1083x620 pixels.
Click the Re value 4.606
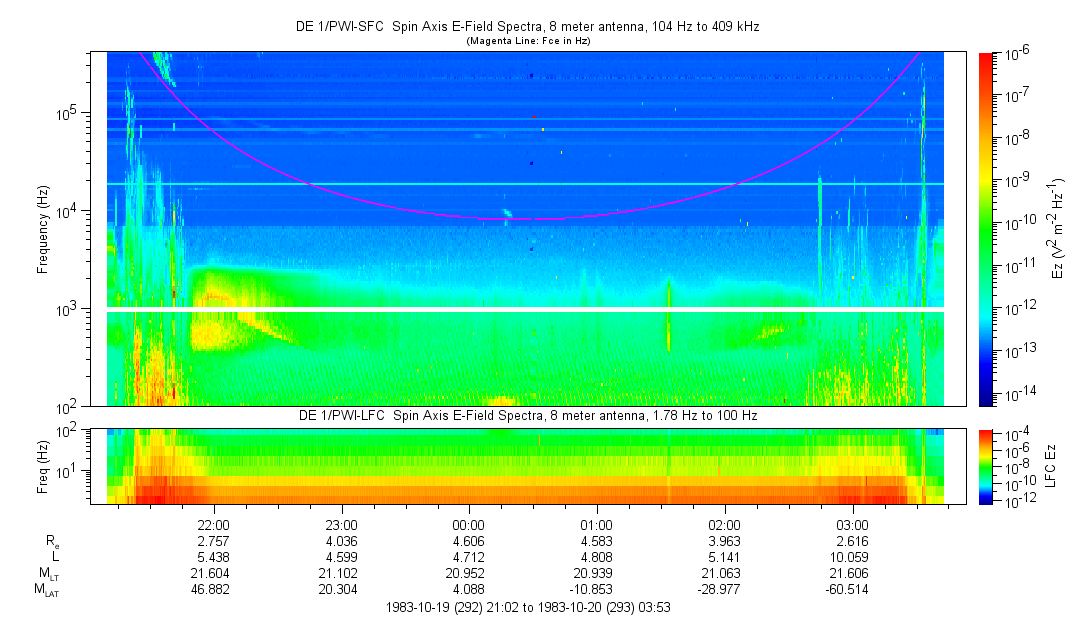tap(469, 540)
